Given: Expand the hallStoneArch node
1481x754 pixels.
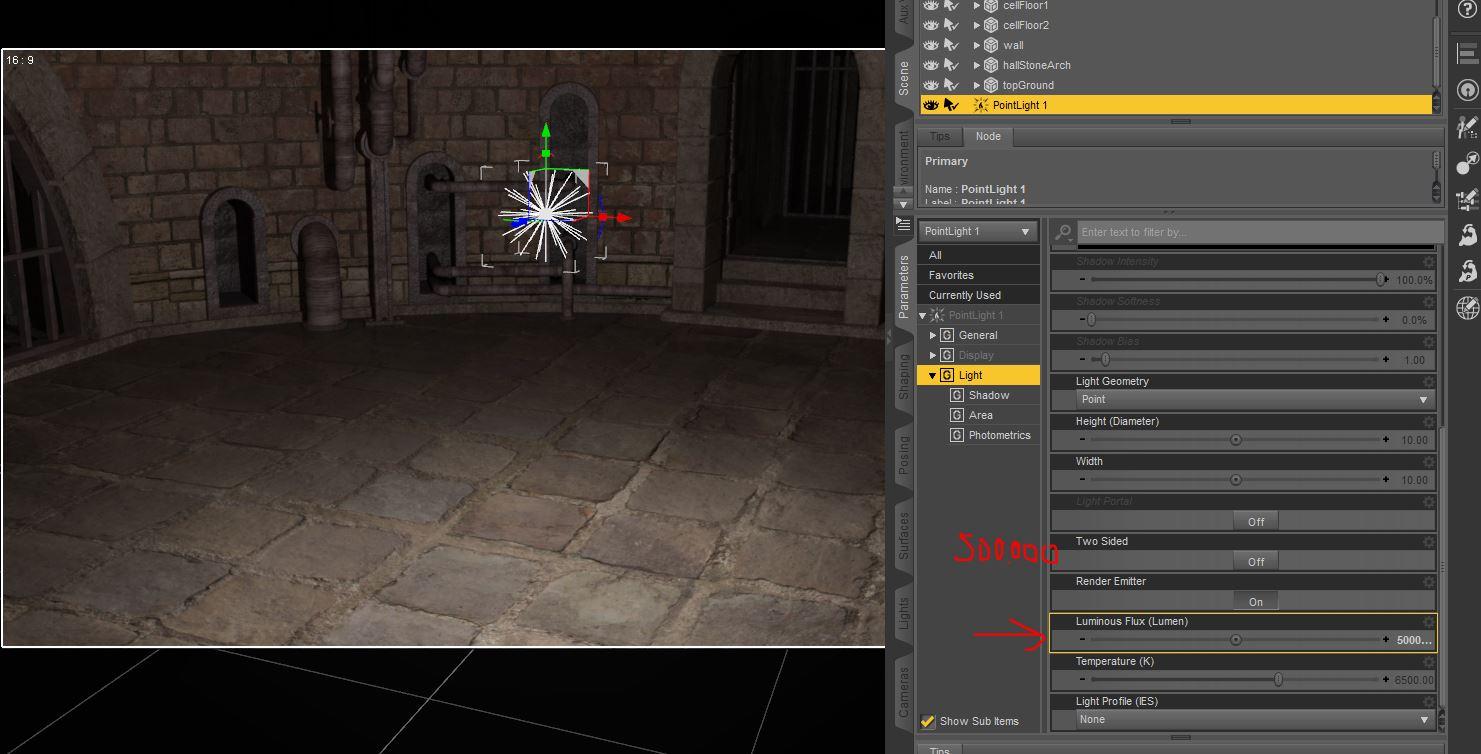Looking at the screenshot, I should pyautogui.click(x=977, y=65).
